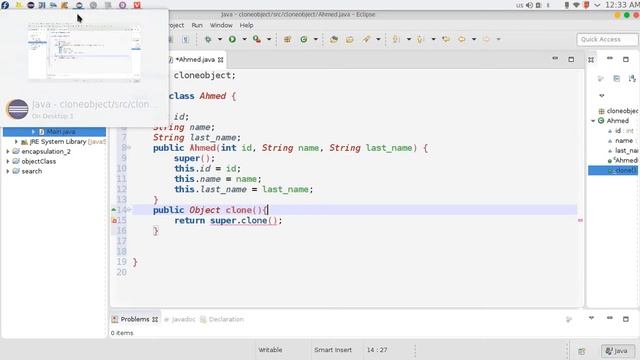Image resolution: width=640 pixels, height=360 pixels.
Task: Expand the objectClass project
Action: [7, 161]
